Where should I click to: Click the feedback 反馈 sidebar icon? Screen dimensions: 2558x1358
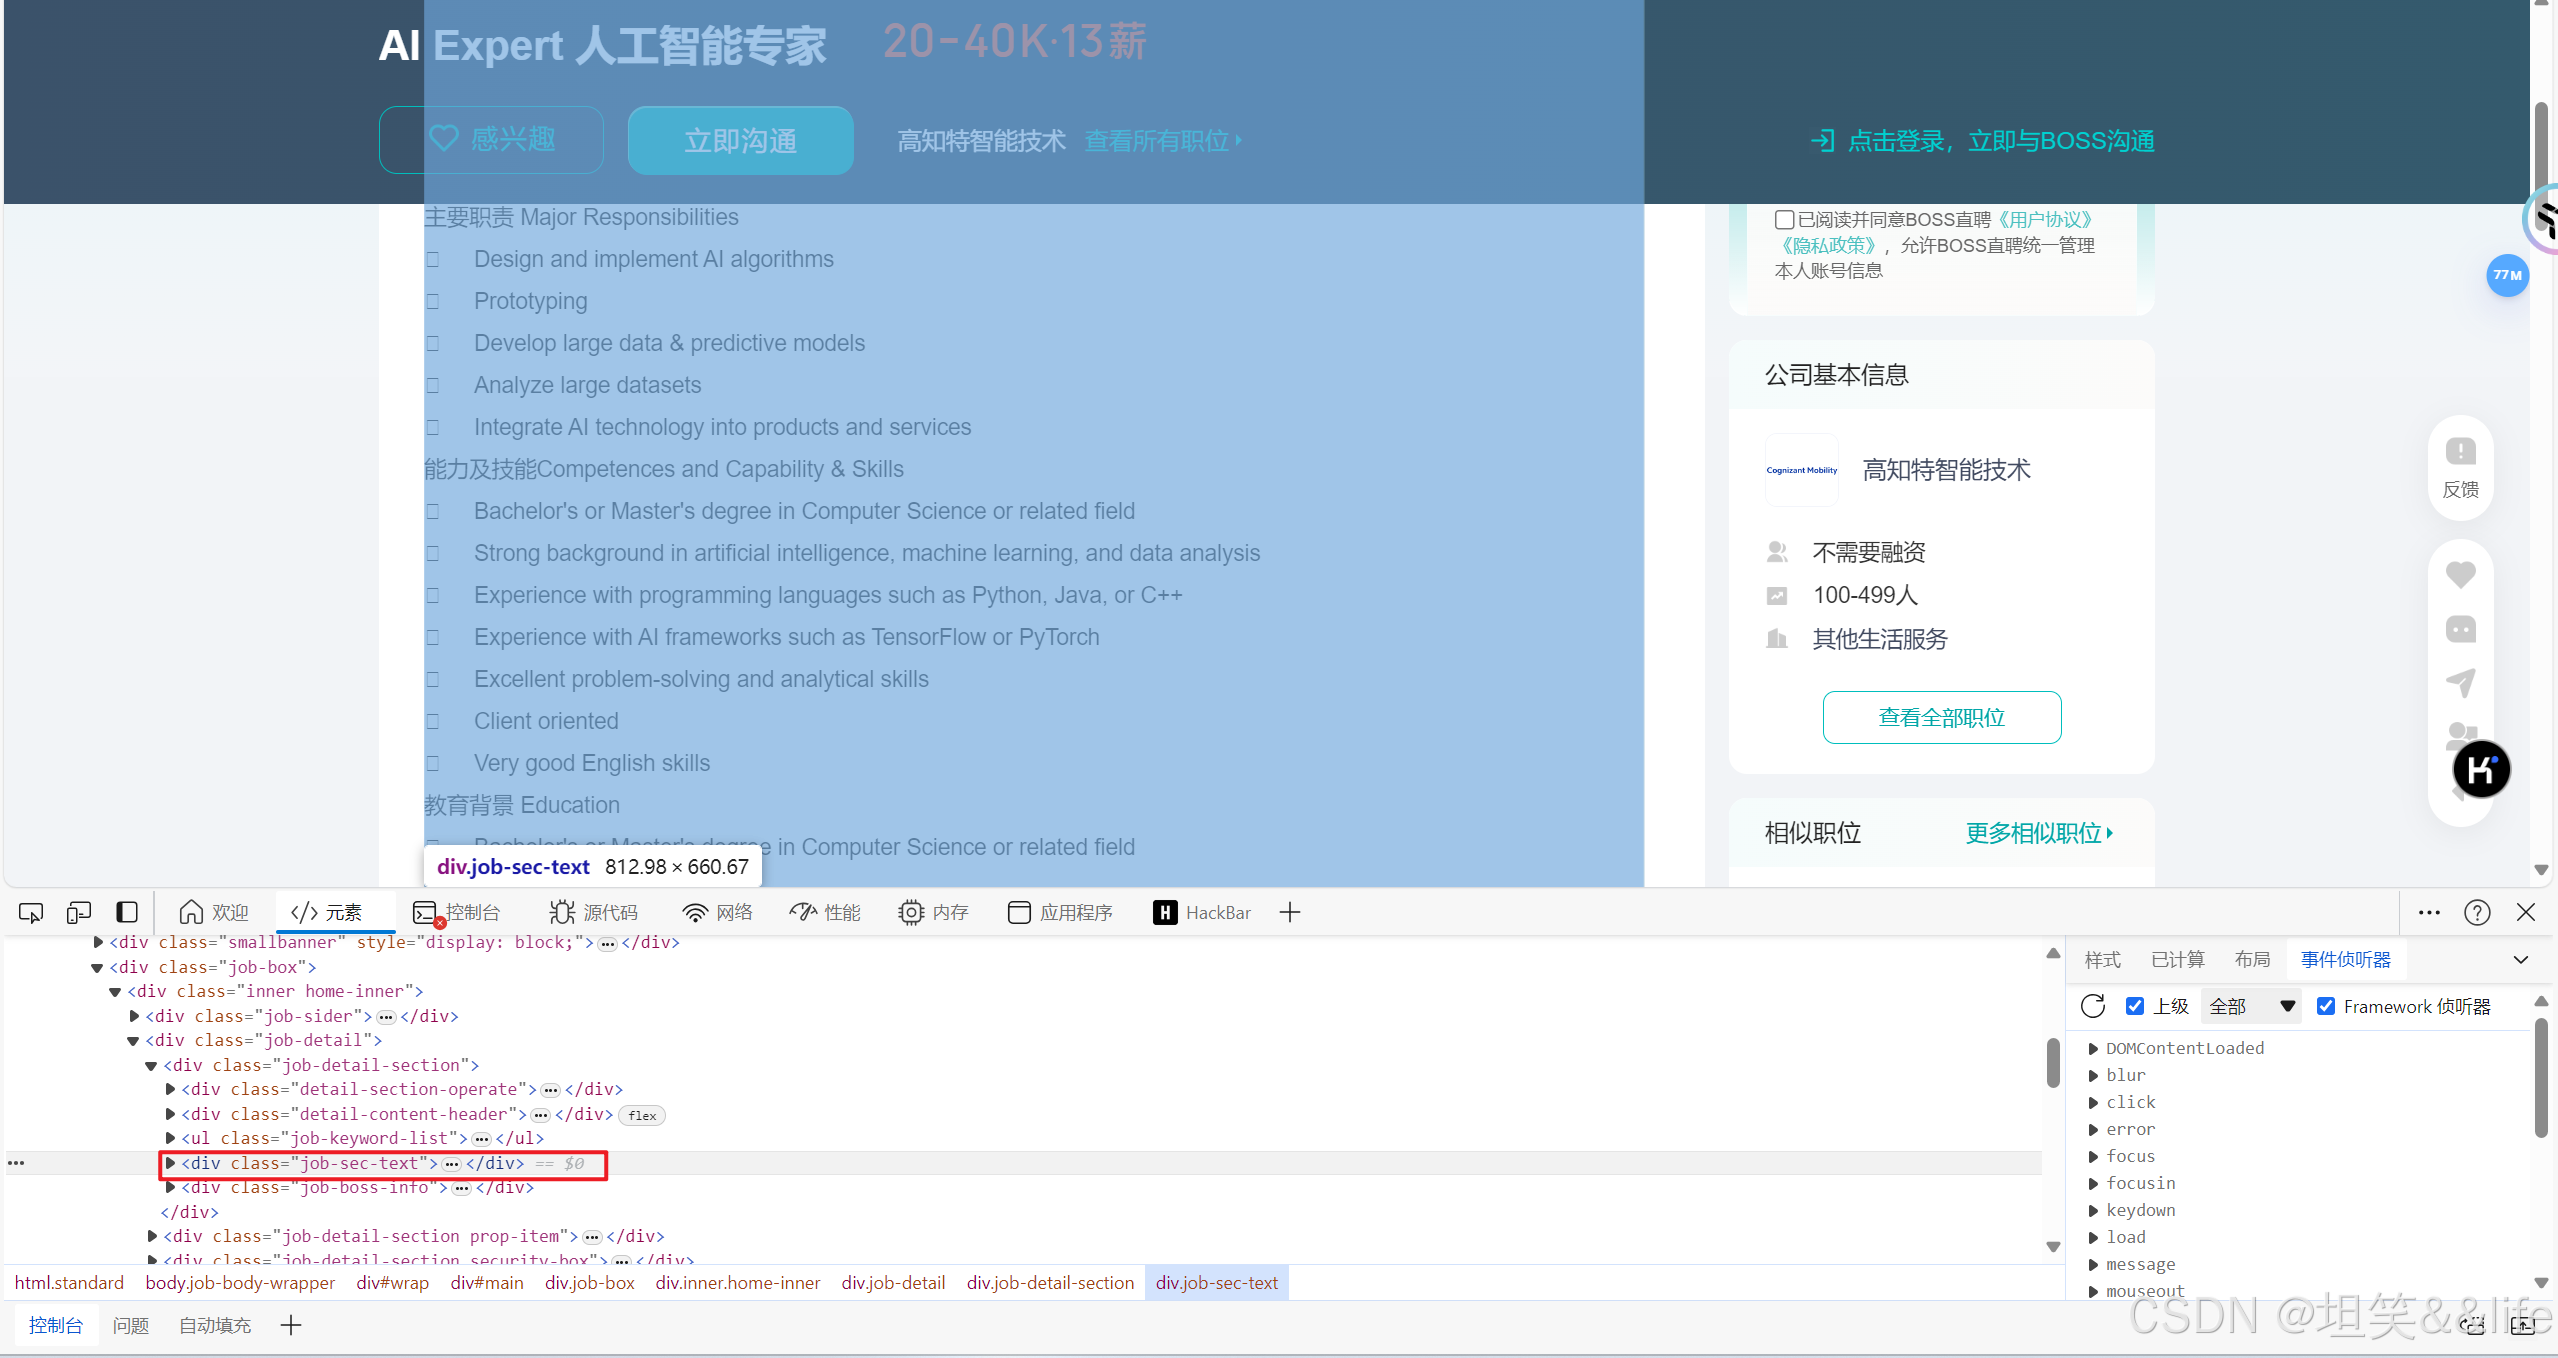pos(2460,467)
